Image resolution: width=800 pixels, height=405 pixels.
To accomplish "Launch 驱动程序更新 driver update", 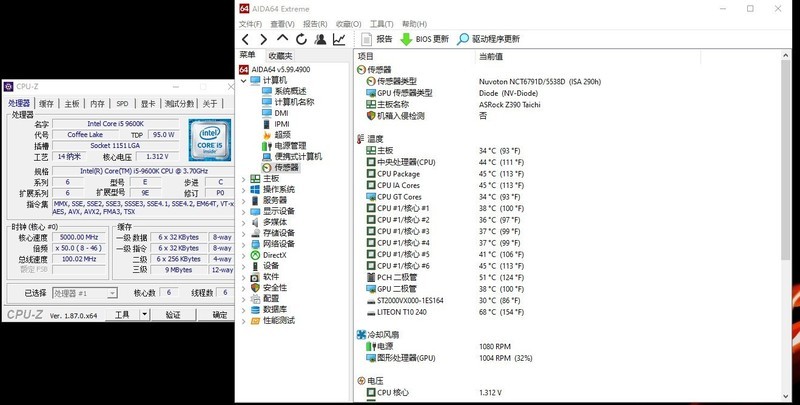I will (x=488, y=39).
